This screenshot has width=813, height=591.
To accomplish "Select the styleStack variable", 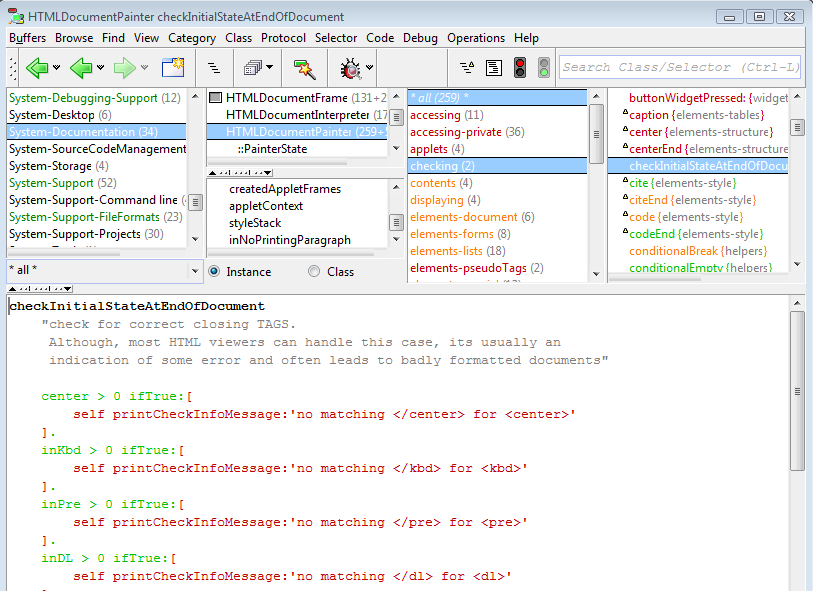I will pyautogui.click(x=297, y=223).
